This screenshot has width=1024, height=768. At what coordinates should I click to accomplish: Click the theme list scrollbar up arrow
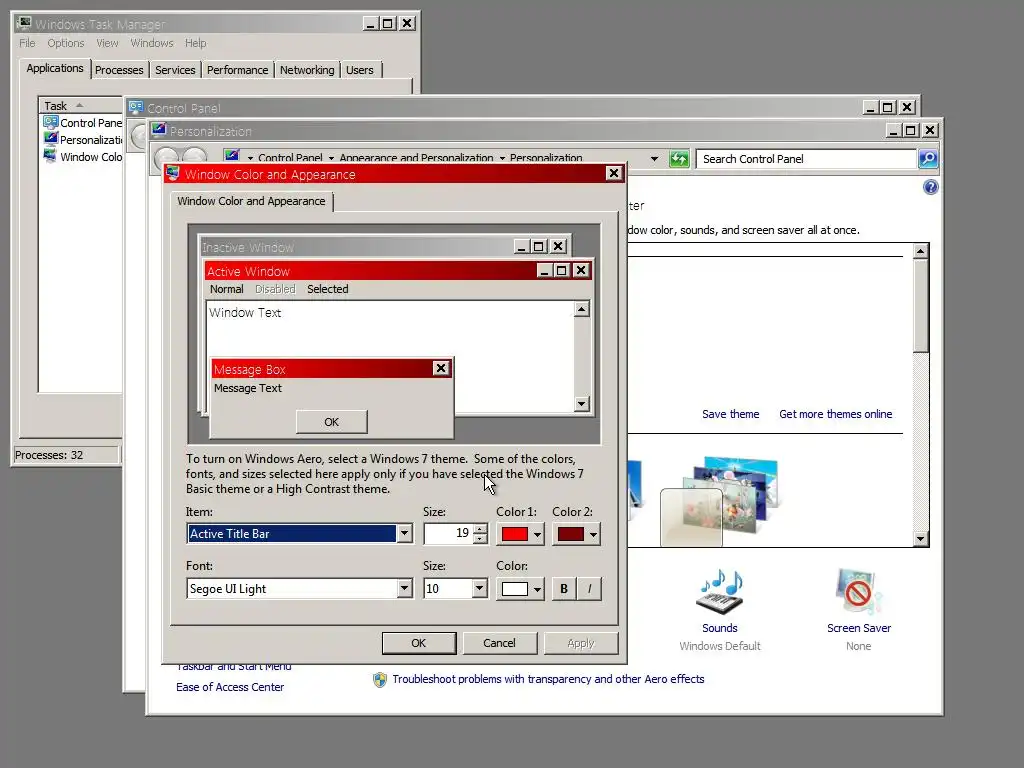(x=921, y=251)
